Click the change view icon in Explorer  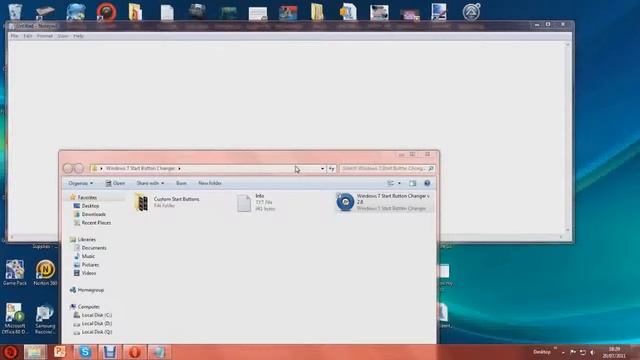[391, 183]
